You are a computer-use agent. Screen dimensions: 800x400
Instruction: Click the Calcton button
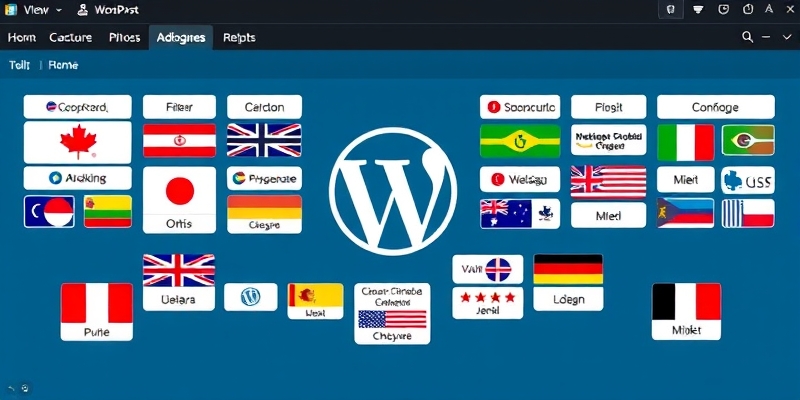pos(264,107)
